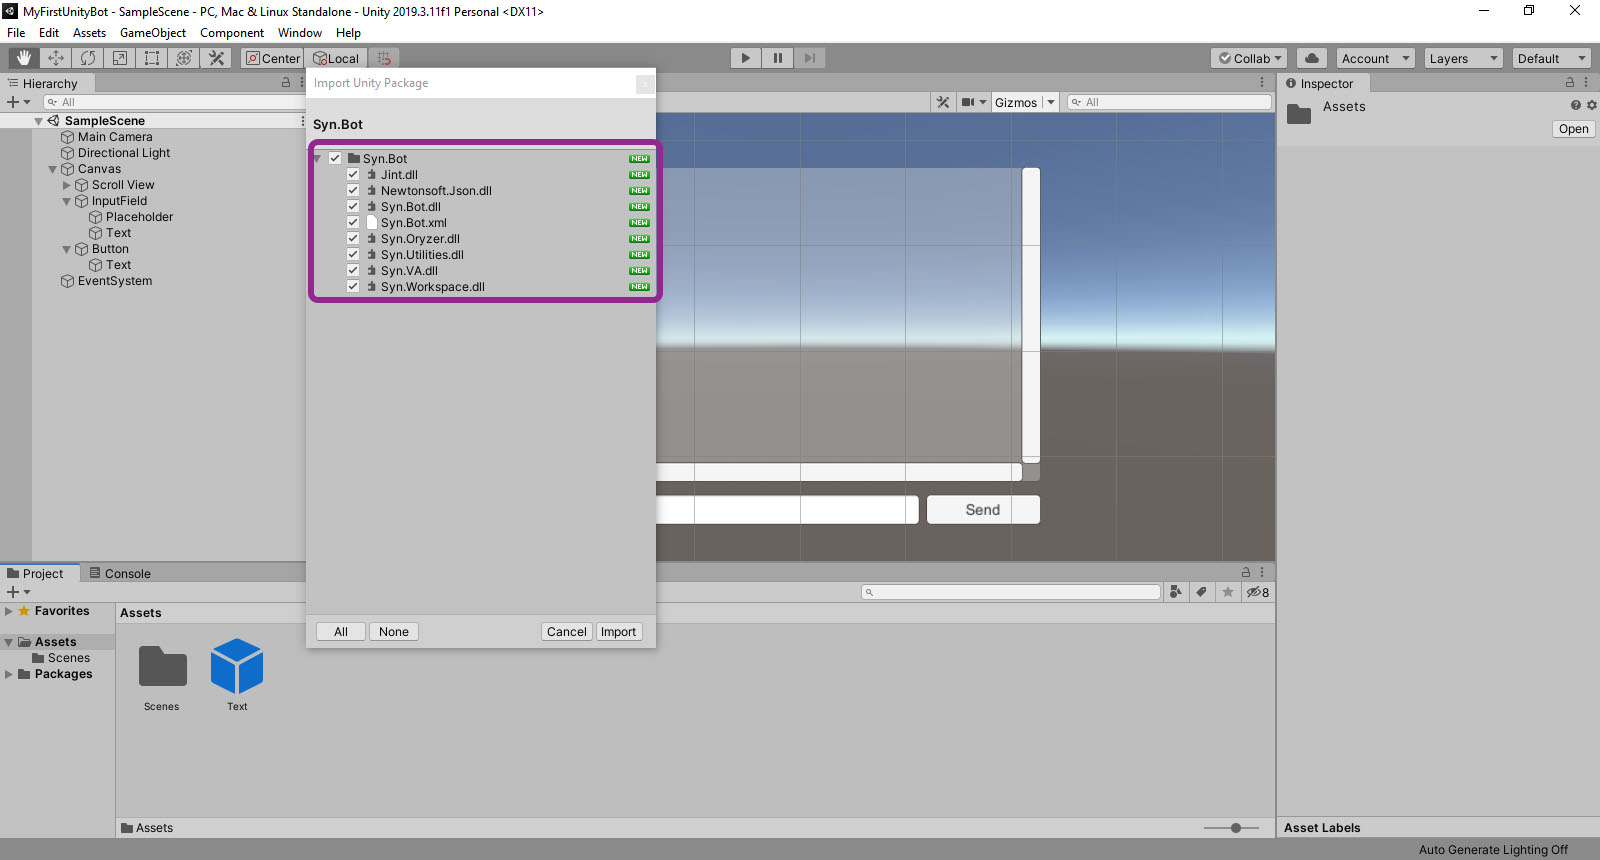Uncheck Jint.dll checkbox
Screen dimensions: 1600x860
tap(353, 174)
